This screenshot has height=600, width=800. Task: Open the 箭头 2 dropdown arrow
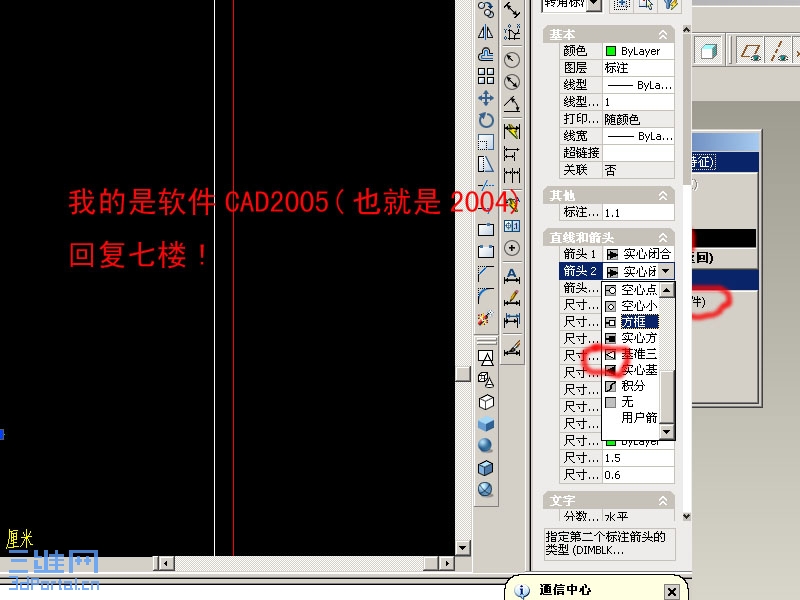click(x=665, y=271)
